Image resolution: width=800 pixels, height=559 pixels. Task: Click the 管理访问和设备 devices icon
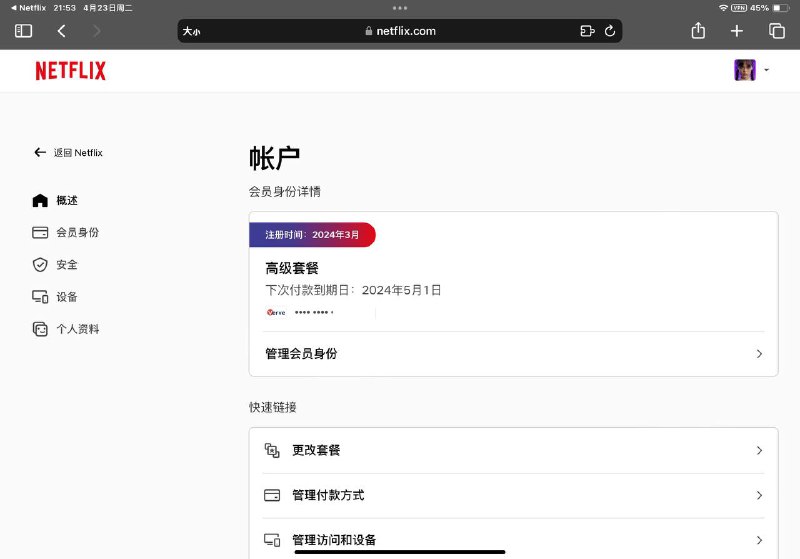[272, 540]
